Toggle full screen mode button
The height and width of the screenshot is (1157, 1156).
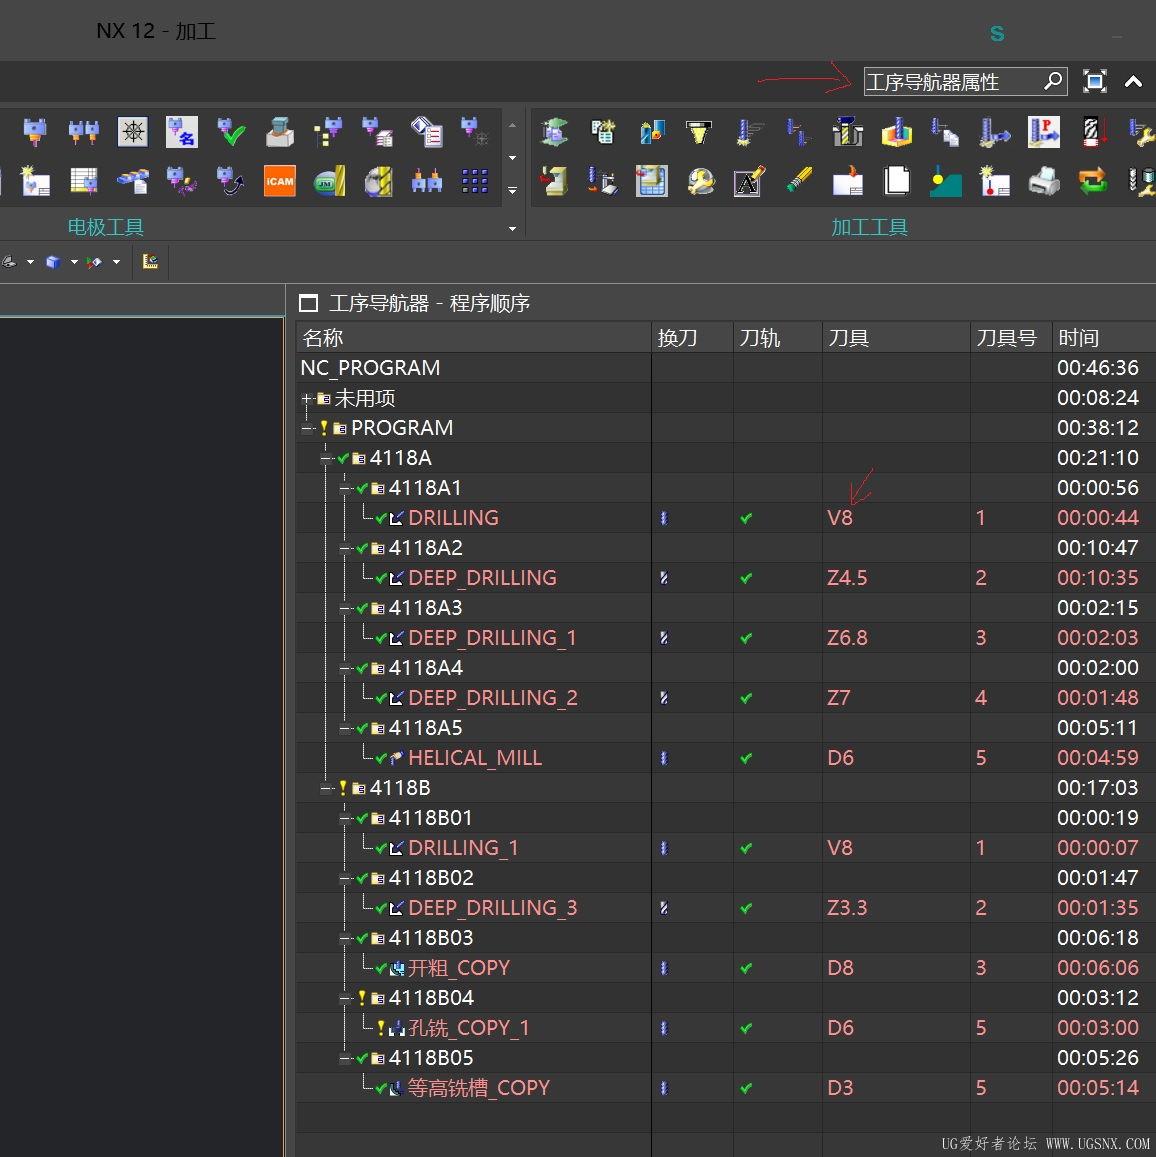(x=1095, y=82)
